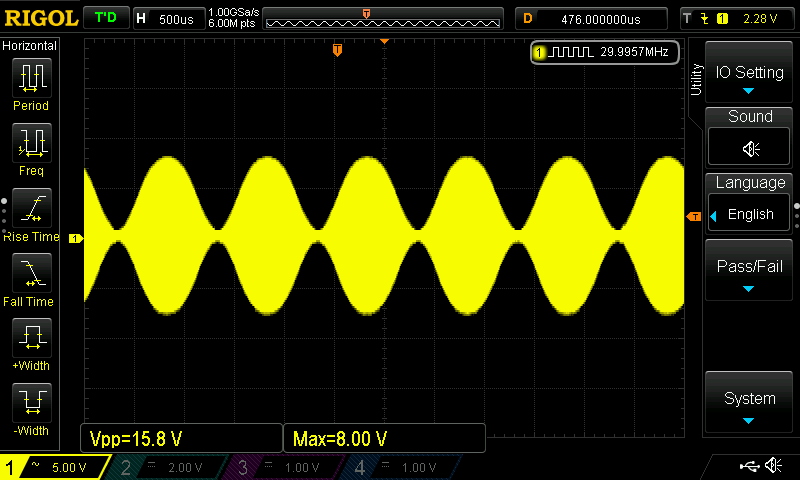This screenshot has height=480, width=800.
Task: Click the 1.00GSa/s sample rate text
Action: [x=234, y=12]
